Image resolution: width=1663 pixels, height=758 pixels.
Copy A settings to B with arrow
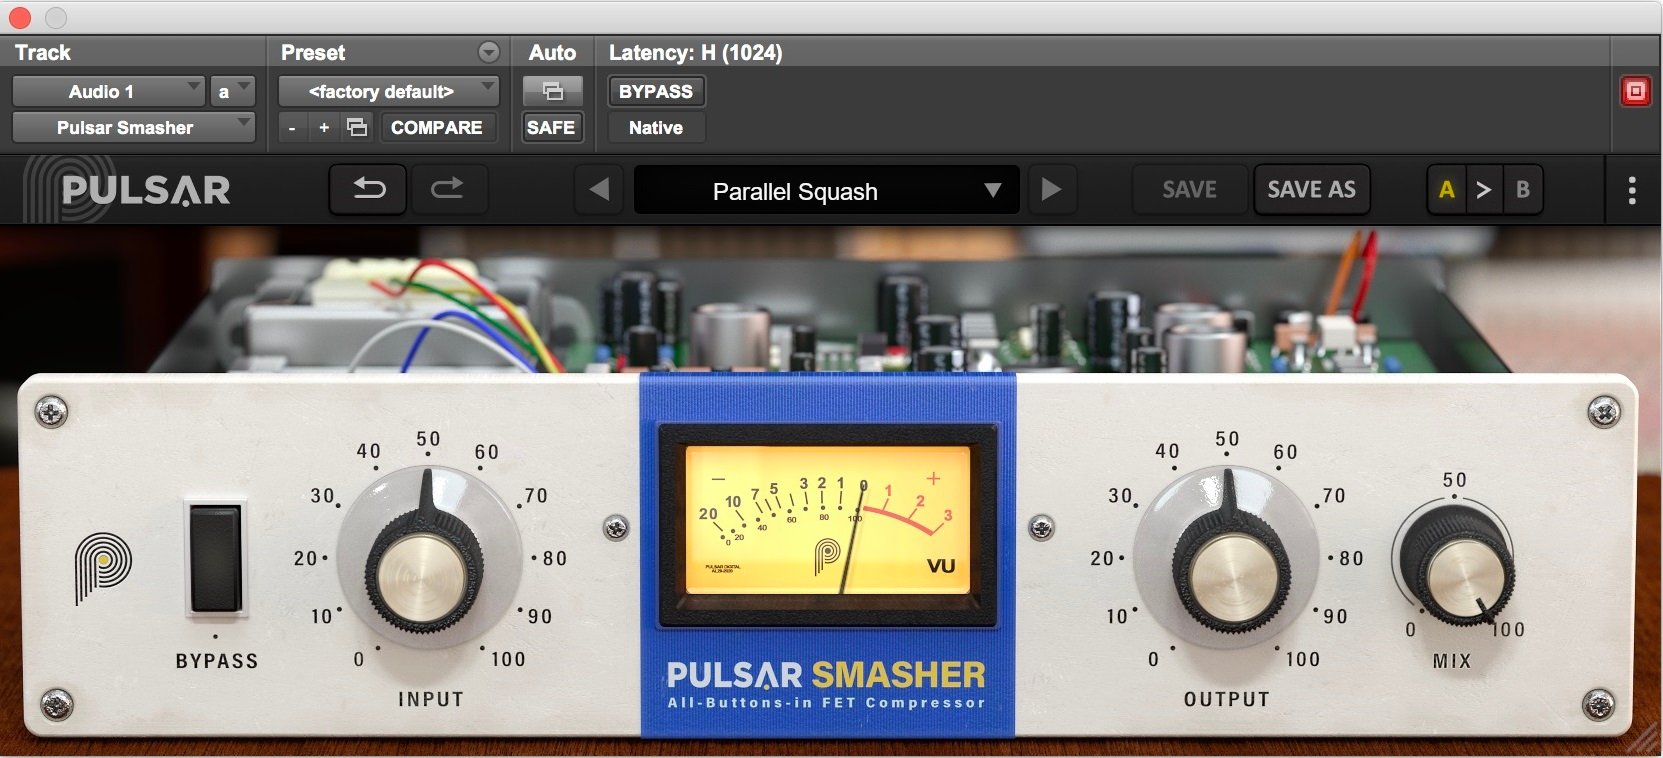pos(1484,190)
